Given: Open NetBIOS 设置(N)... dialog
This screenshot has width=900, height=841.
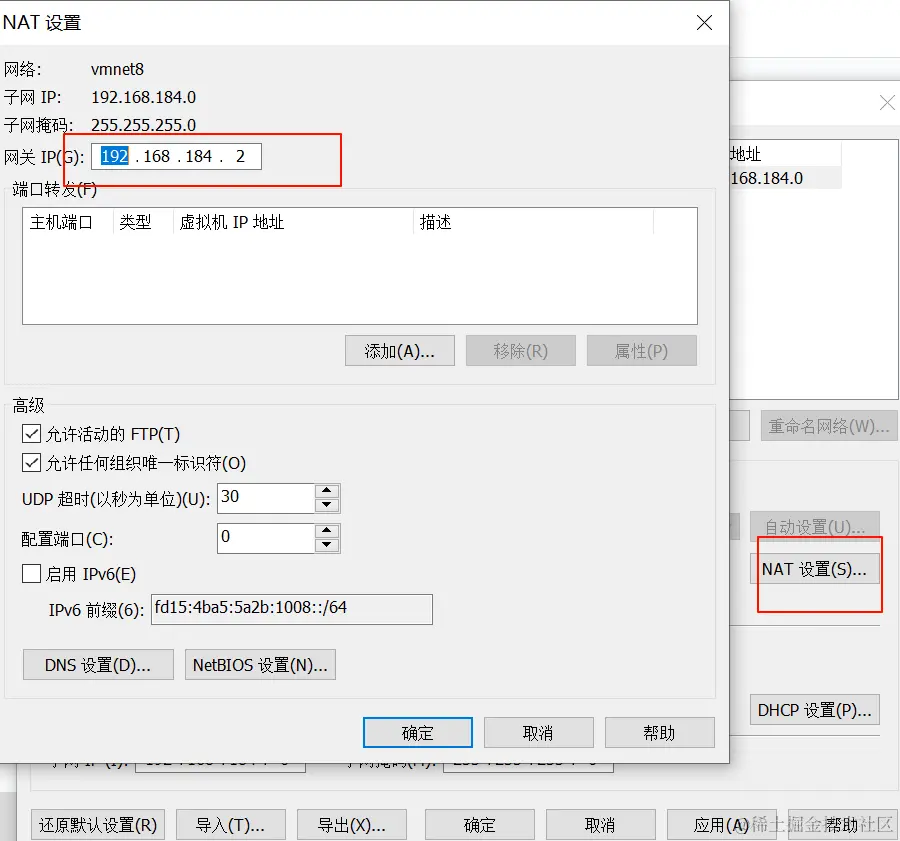Looking at the screenshot, I should click(260, 665).
